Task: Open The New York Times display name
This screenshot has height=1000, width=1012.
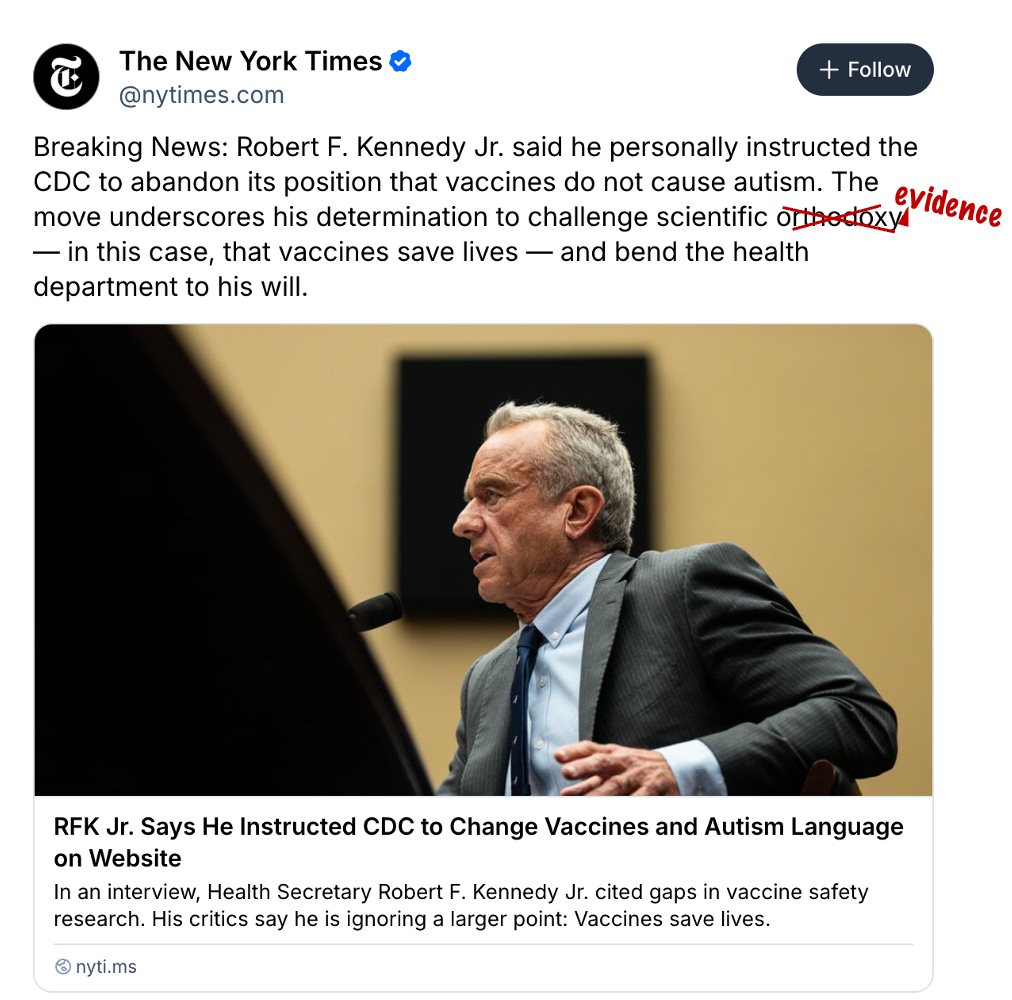Action: tap(251, 61)
